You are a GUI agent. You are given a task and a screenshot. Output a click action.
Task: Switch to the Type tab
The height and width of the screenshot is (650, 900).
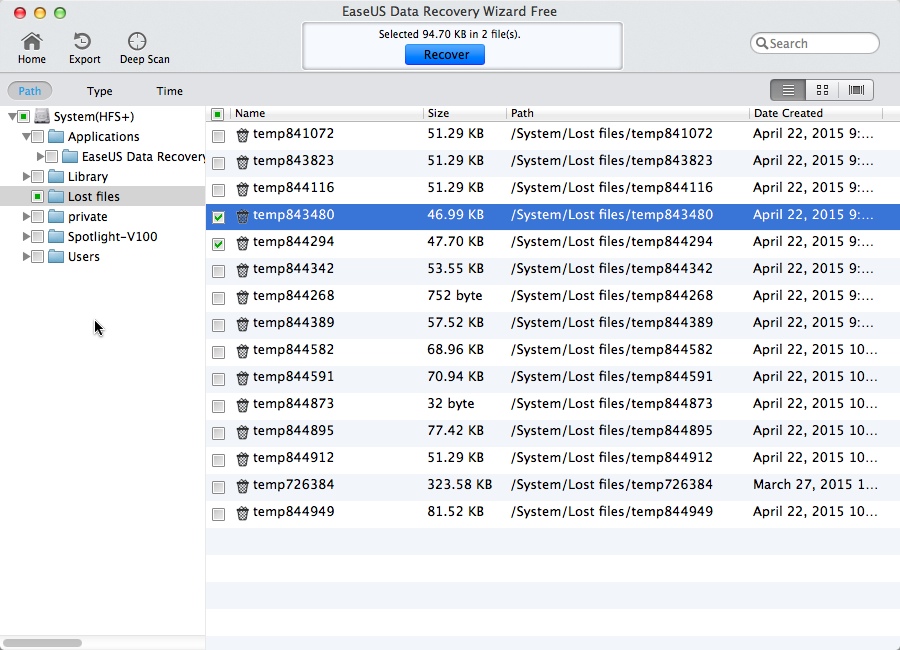point(100,91)
